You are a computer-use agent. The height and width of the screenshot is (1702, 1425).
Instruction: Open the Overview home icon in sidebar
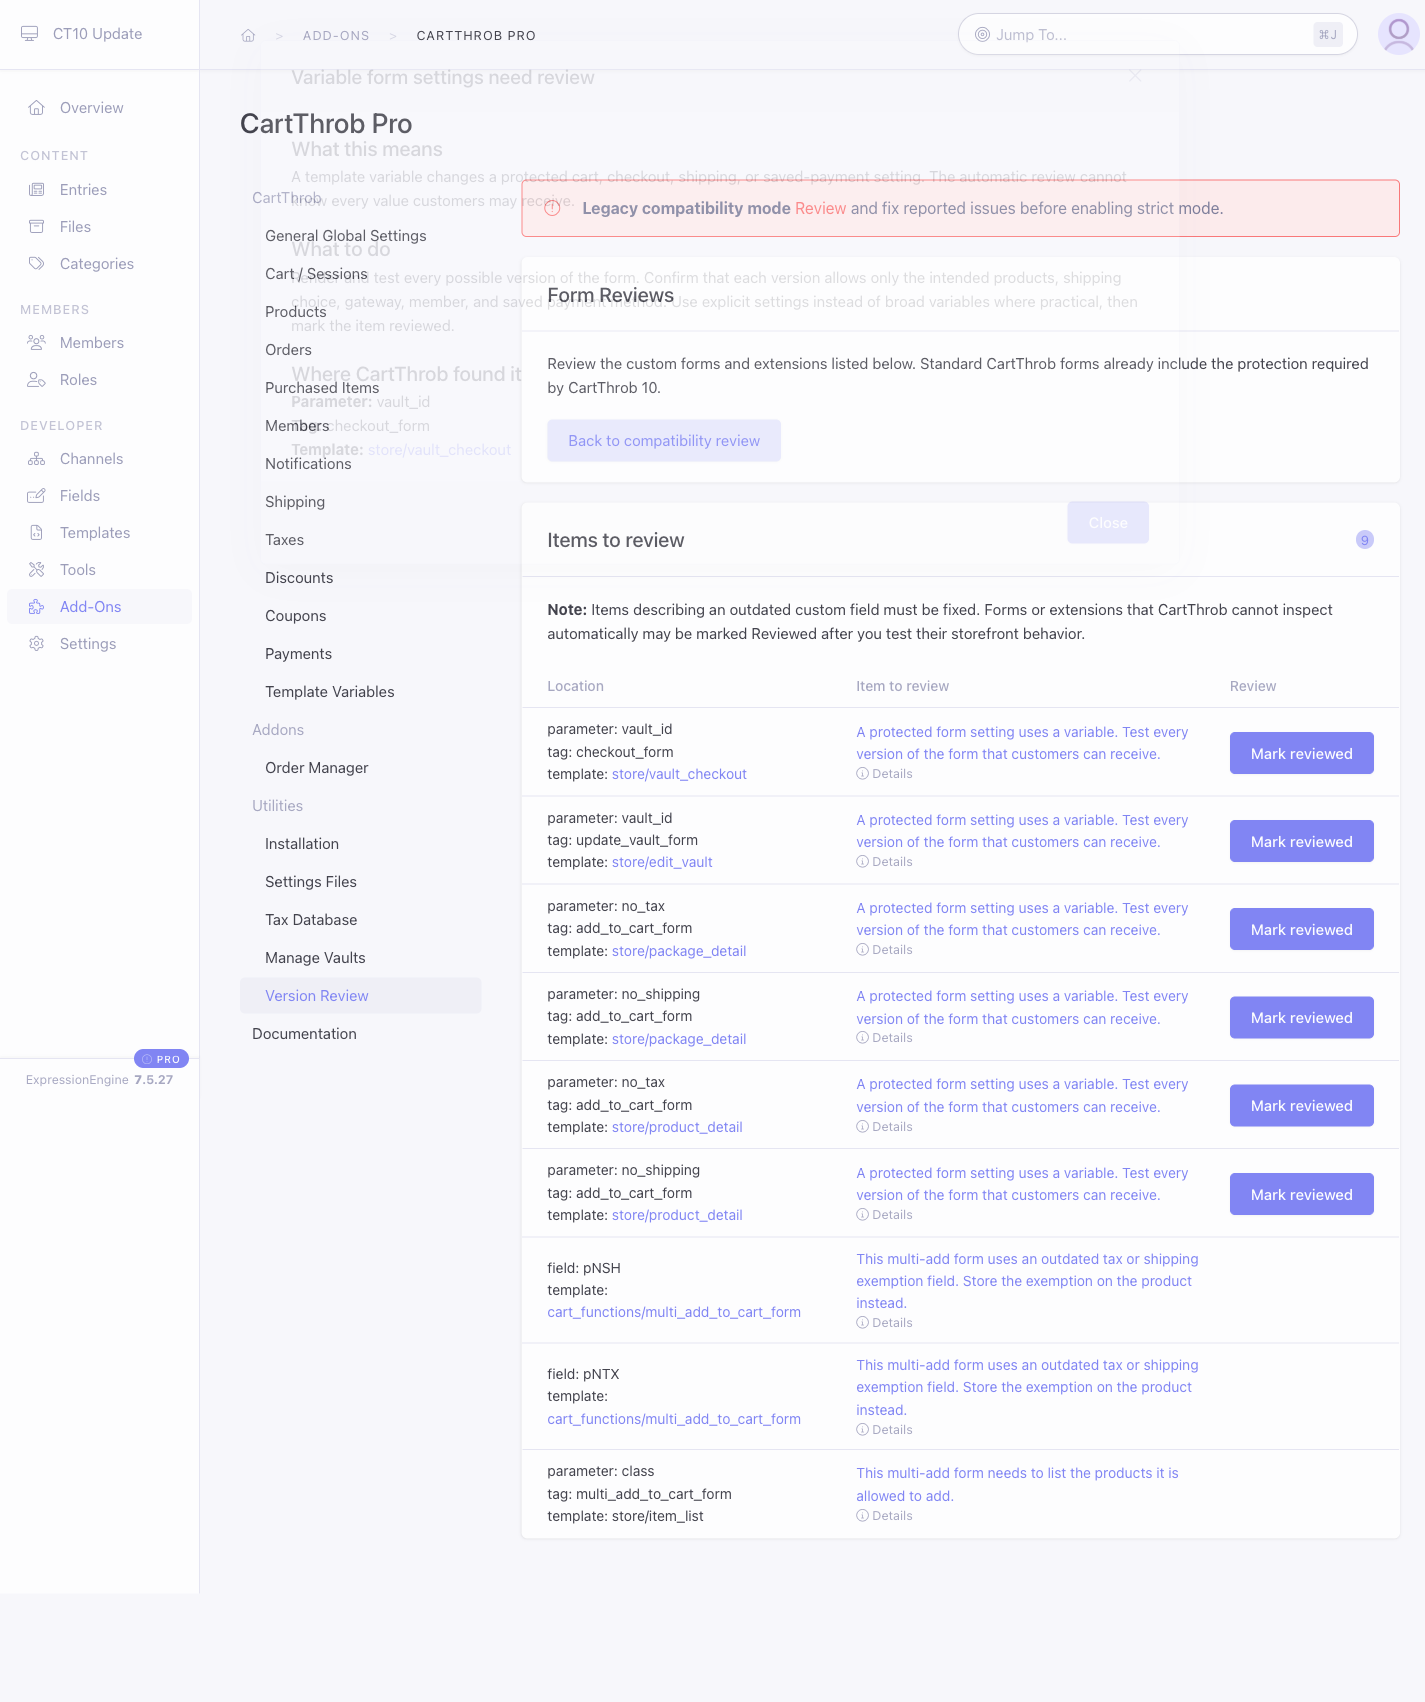click(37, 108)
